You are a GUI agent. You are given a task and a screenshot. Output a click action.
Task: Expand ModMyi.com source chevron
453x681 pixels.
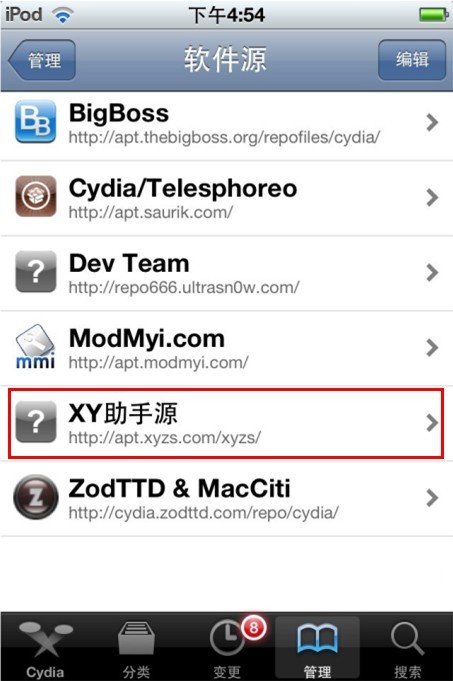pos(432,347)
